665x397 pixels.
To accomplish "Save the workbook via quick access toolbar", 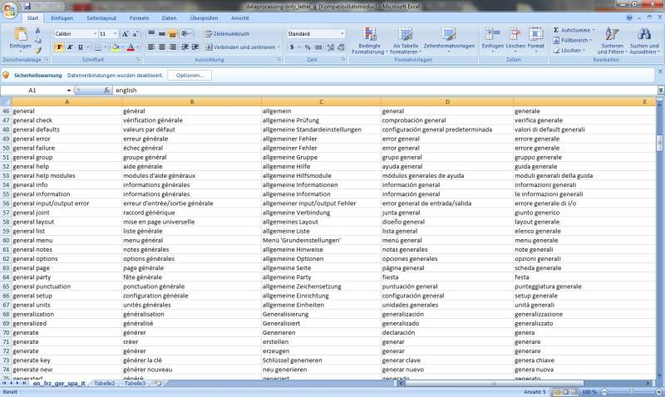I will click(x=27, y=6).
